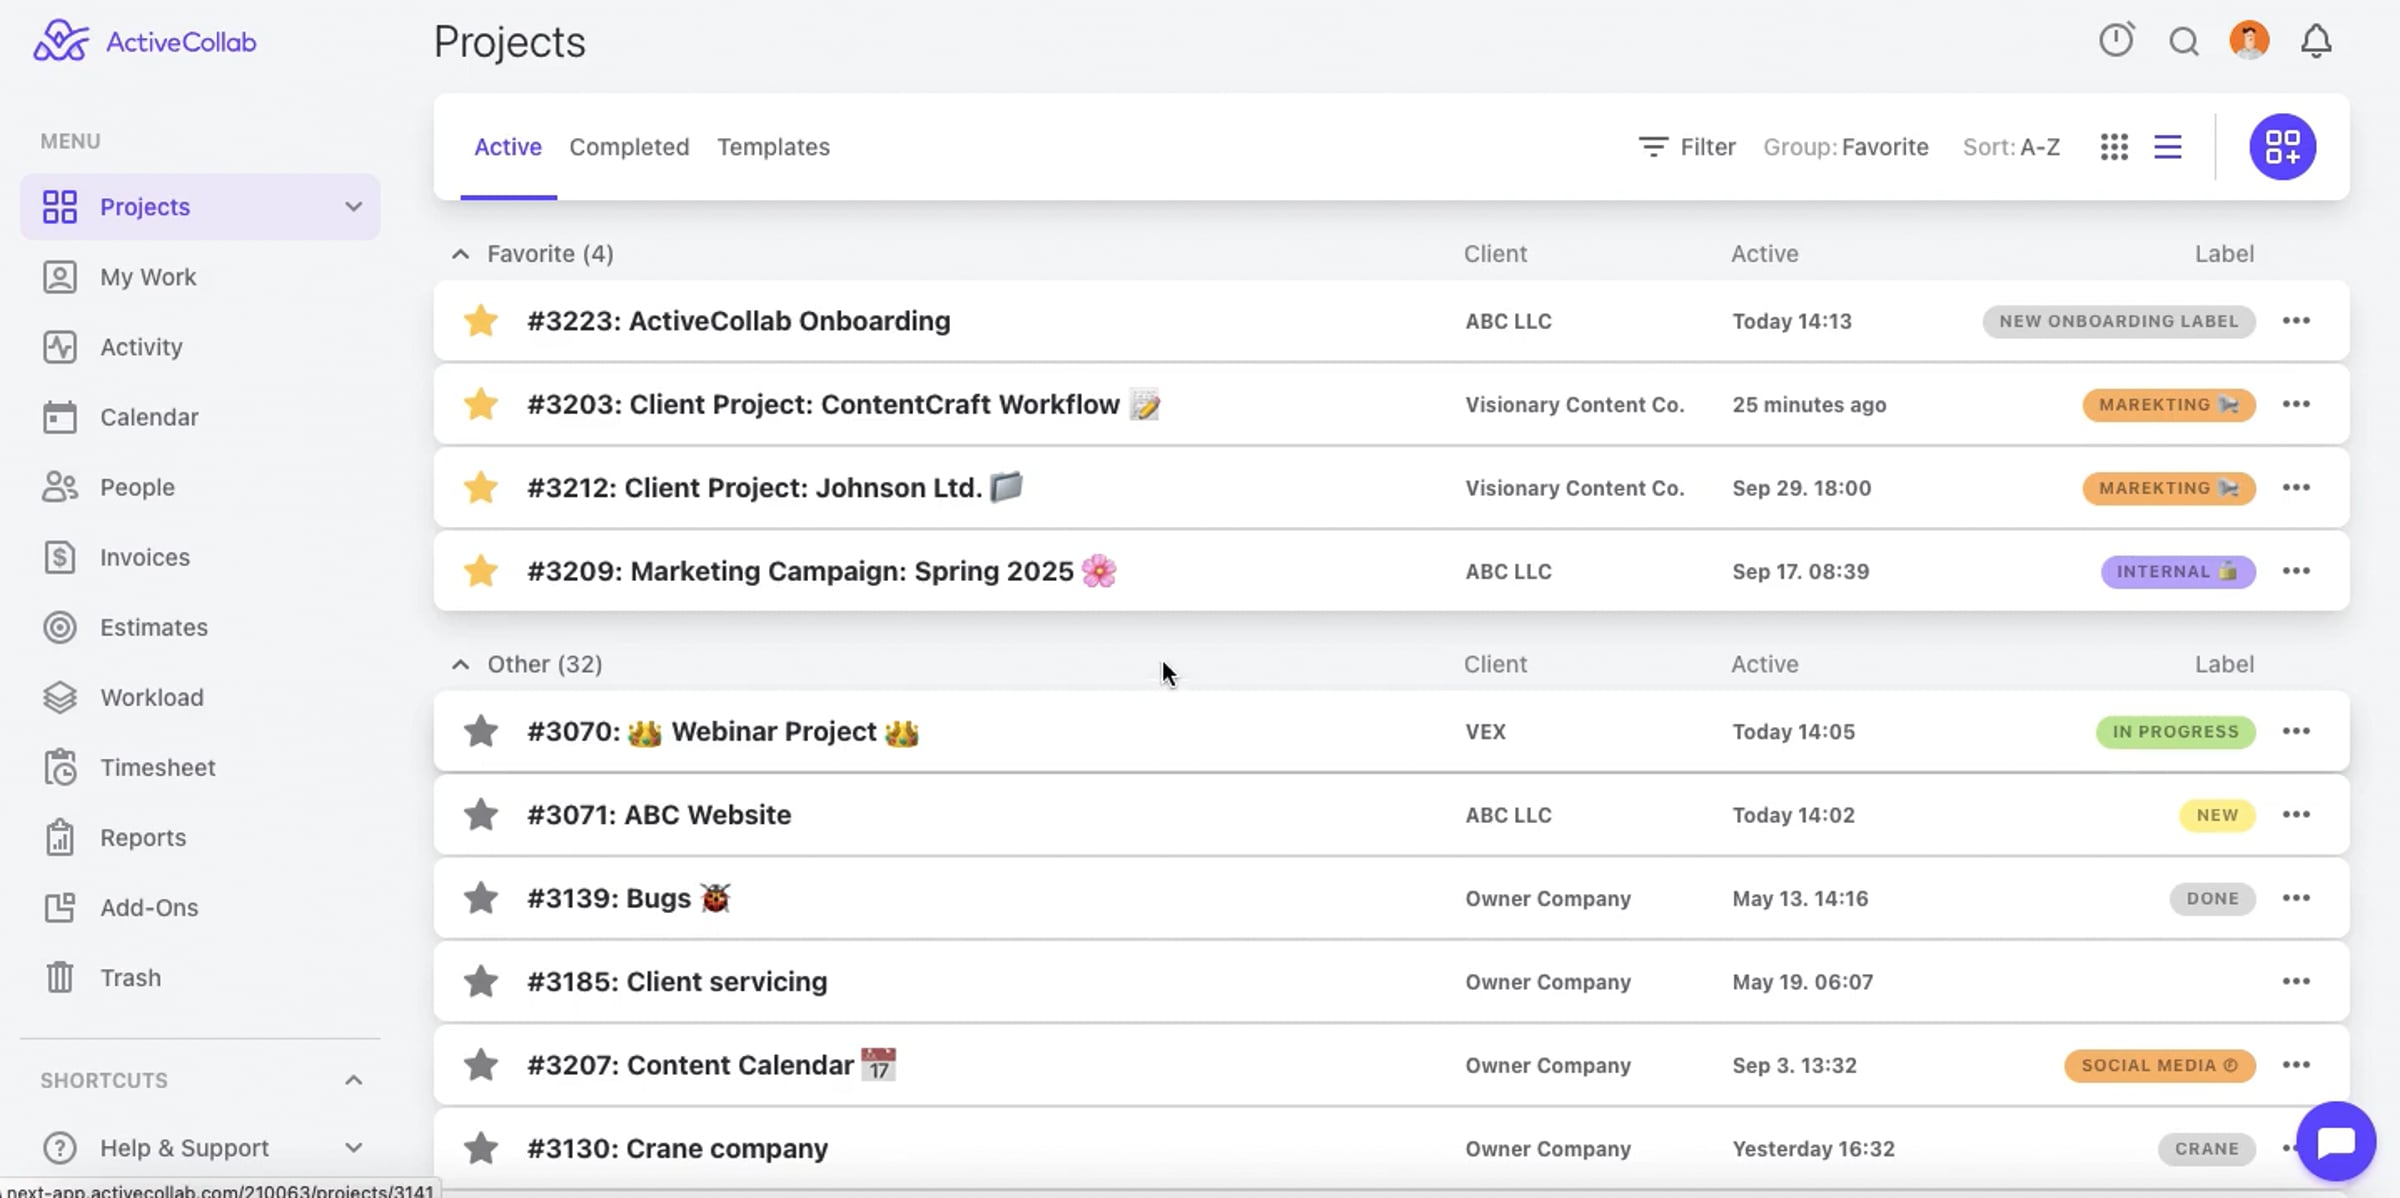Click the Trash sidebar icon
This screenshot has height=1198, width=2400.
[60, 977]
